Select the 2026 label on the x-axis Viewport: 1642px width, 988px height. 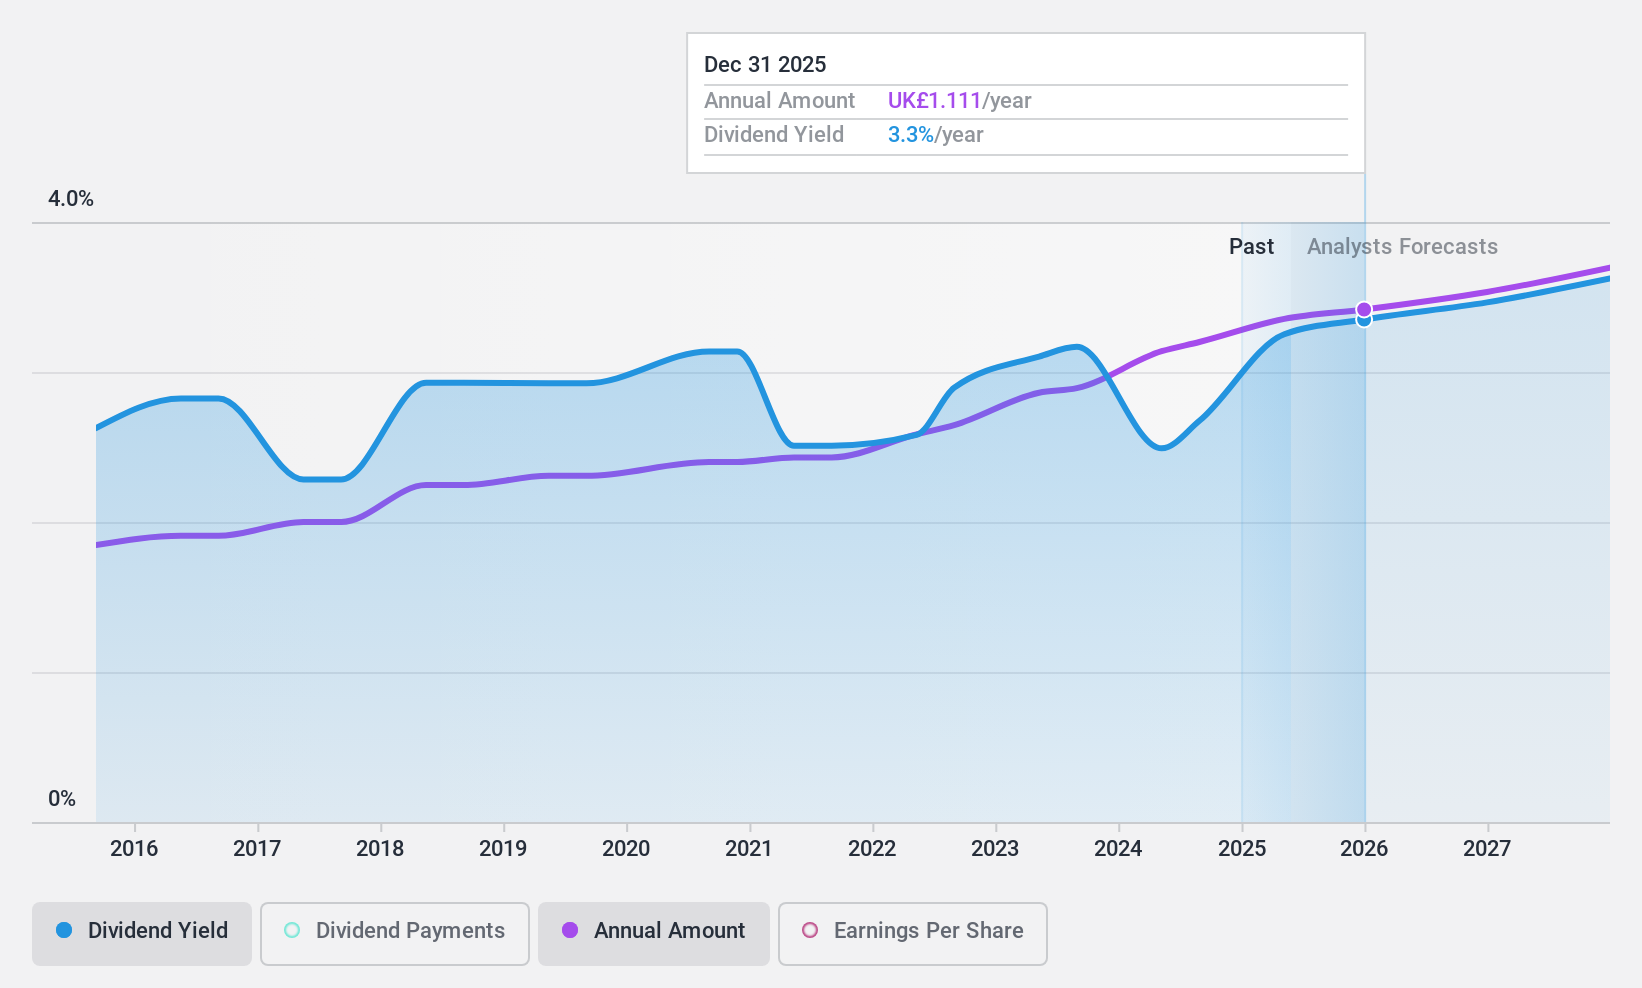tap(1364, 849)
